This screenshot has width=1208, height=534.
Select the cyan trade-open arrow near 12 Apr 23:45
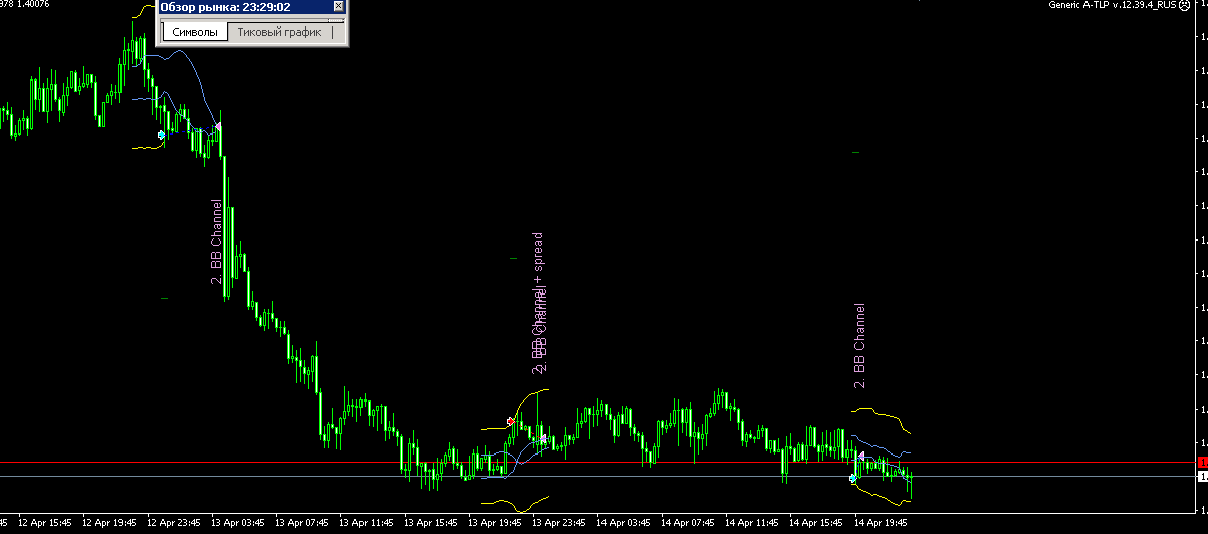(x=161, y=134)
